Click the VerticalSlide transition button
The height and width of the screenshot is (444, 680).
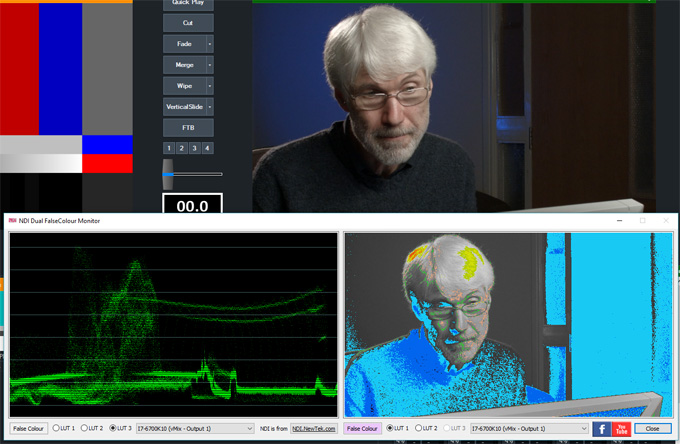pyautogui.click(x=184, y=107)
